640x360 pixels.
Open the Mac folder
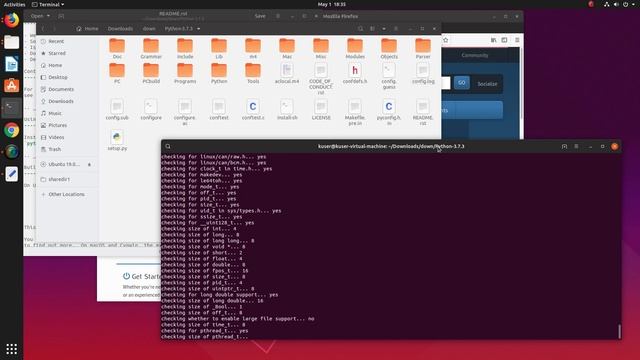(x=287, y=48)
